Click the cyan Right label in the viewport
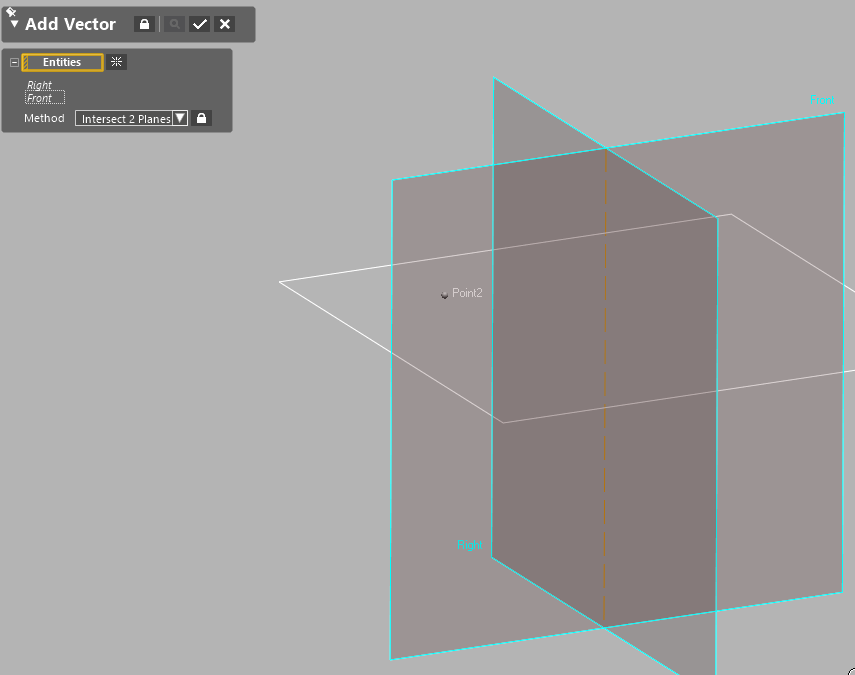This screenshot has height=675, width=855. coord(469,544)
